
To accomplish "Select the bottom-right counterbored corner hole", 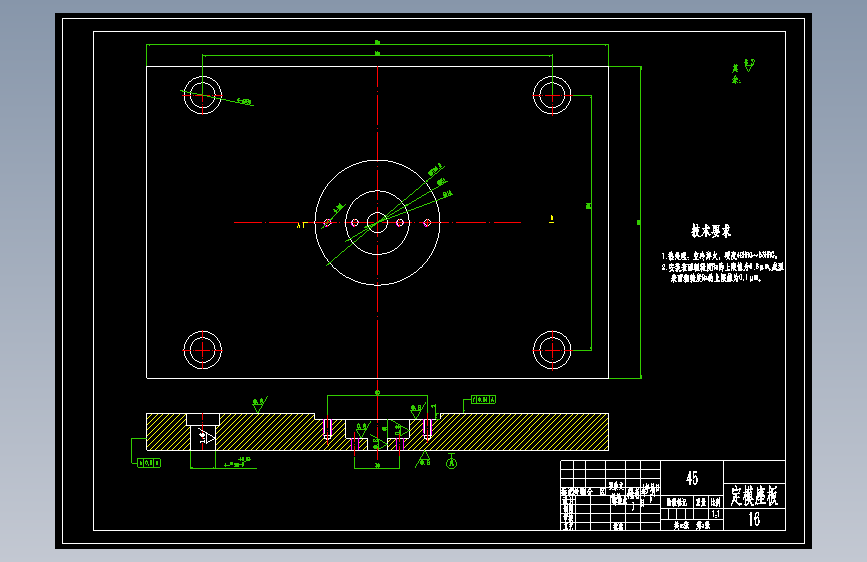I will [x=552, y=350].
